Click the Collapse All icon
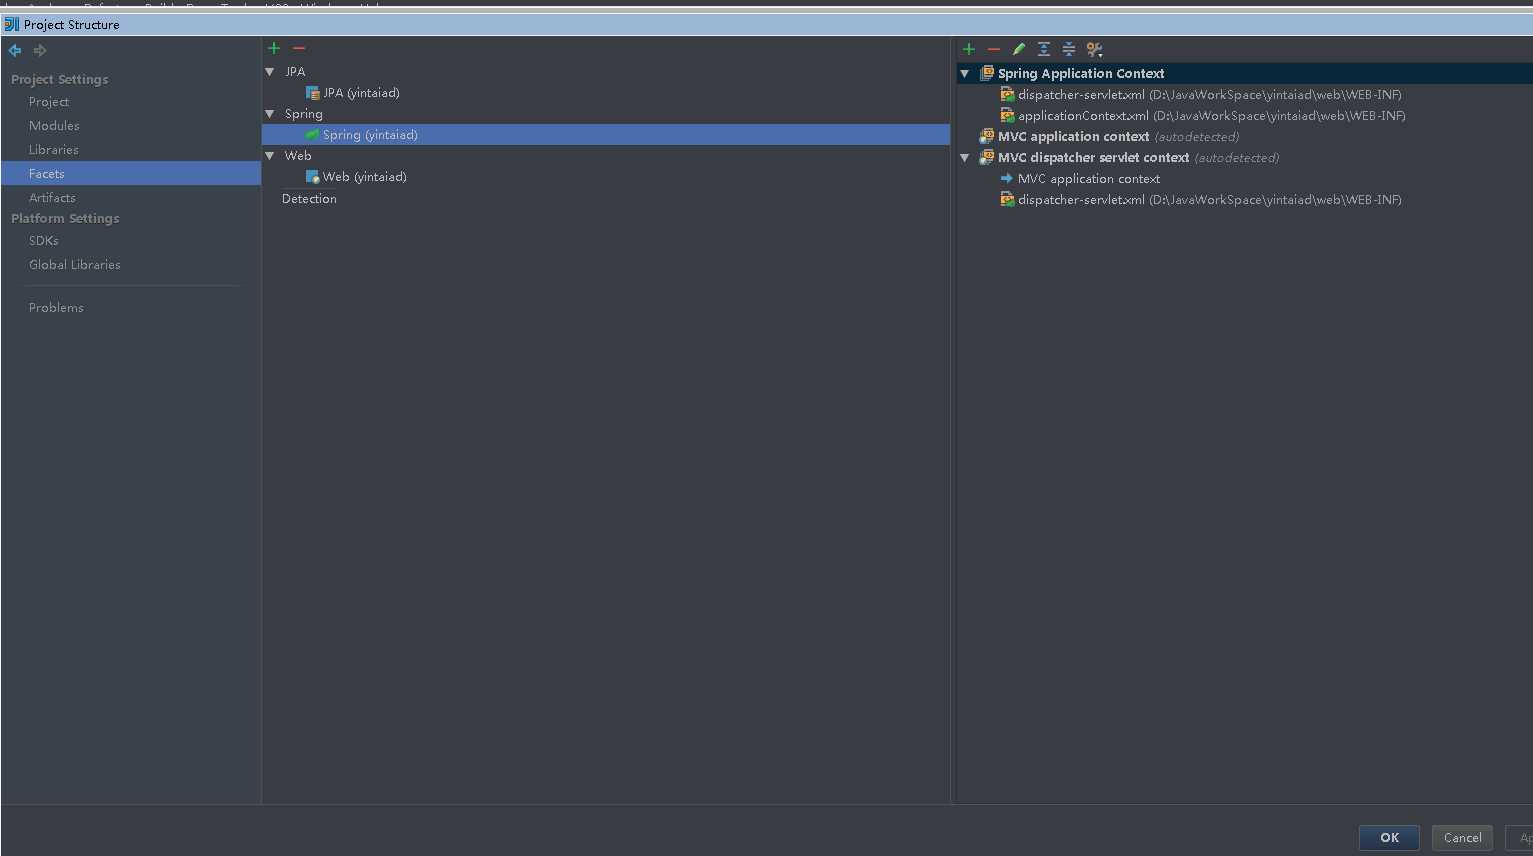Viewport: 1533px width, 856px height. (x=1069, y=49)
